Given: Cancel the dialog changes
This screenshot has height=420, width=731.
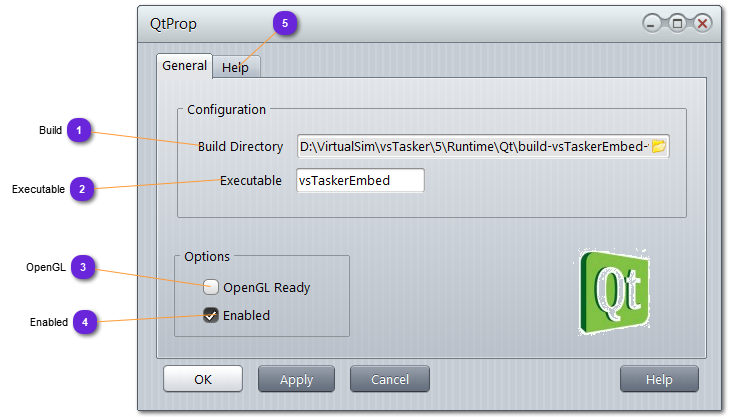Looking at the screenshot, I should point(389,379).
